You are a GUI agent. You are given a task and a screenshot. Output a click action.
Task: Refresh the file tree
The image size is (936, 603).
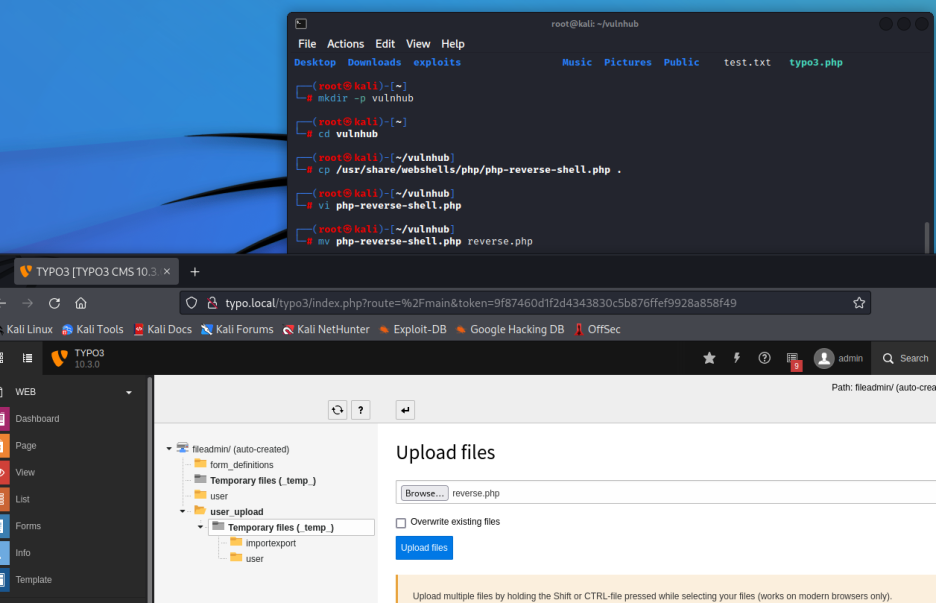(337, 410)
